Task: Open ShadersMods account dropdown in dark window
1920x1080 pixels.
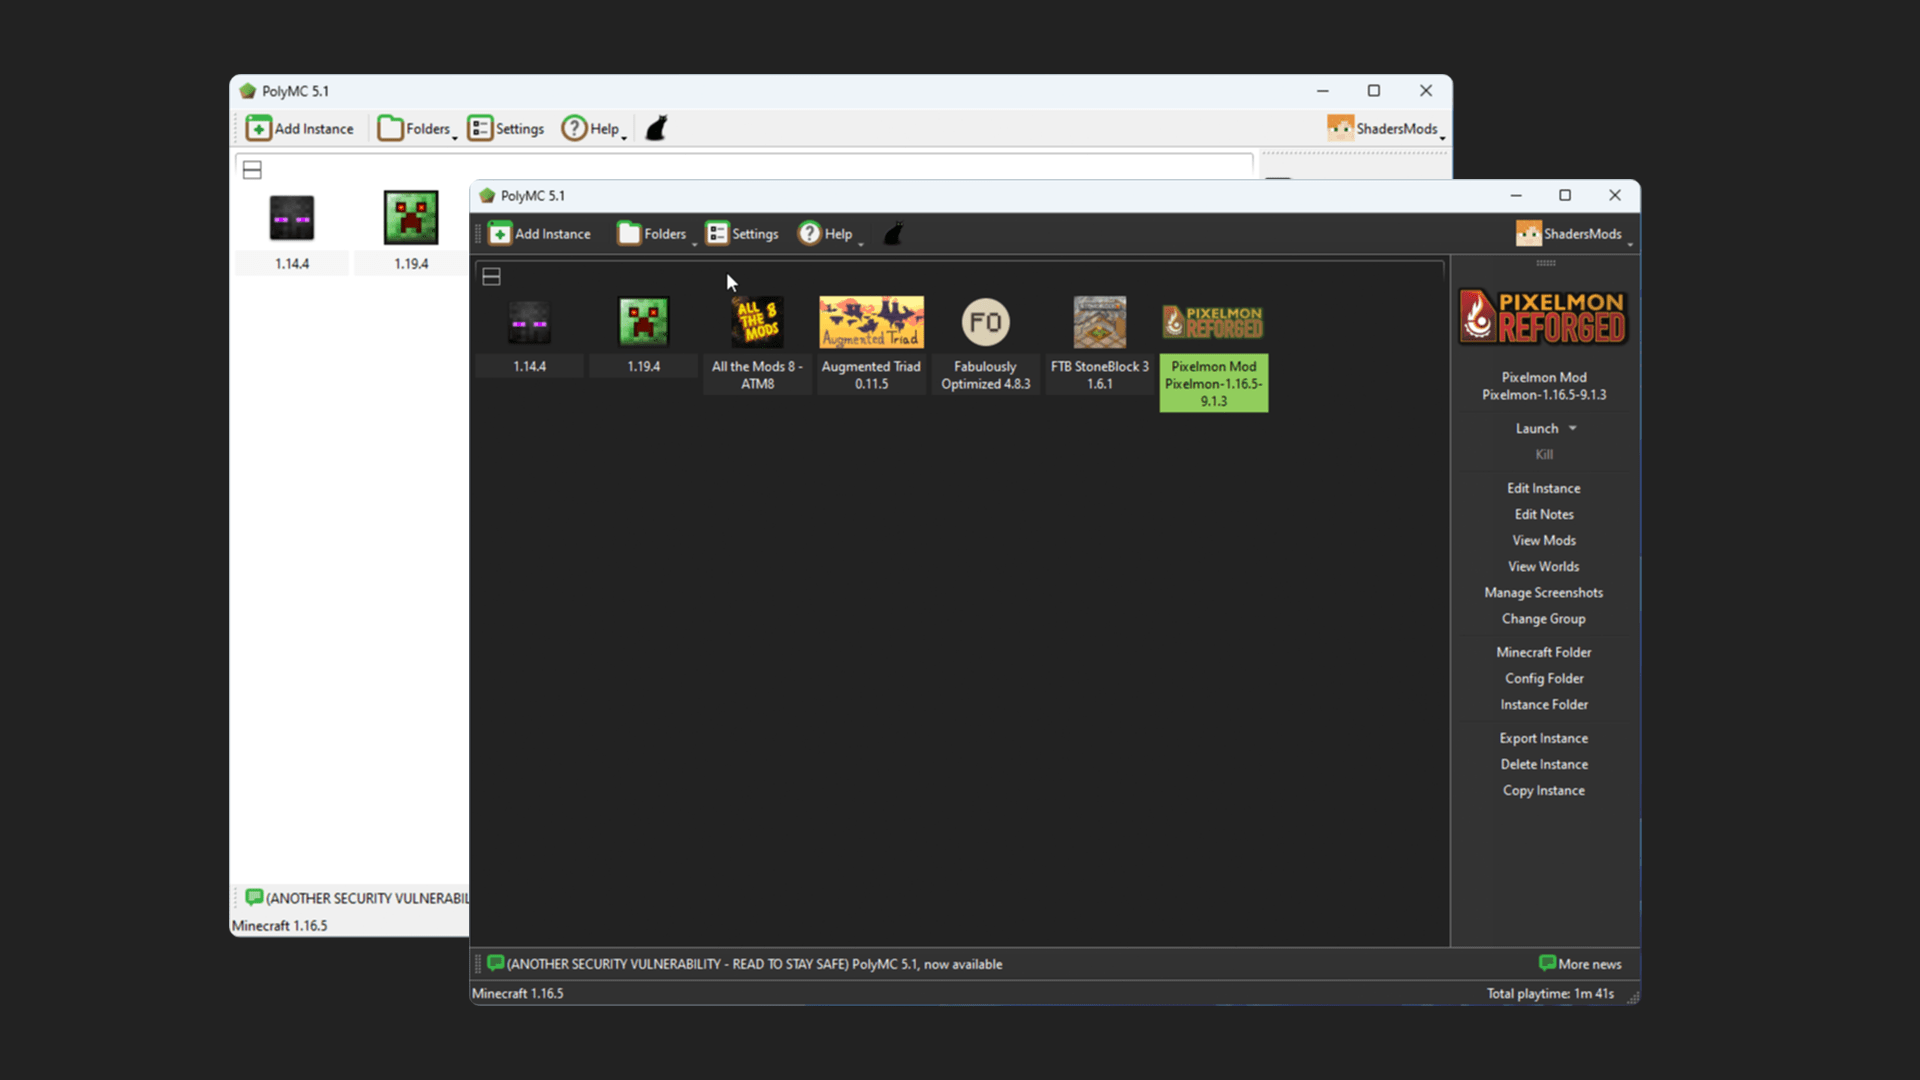Action: (x=1630, y=242)
